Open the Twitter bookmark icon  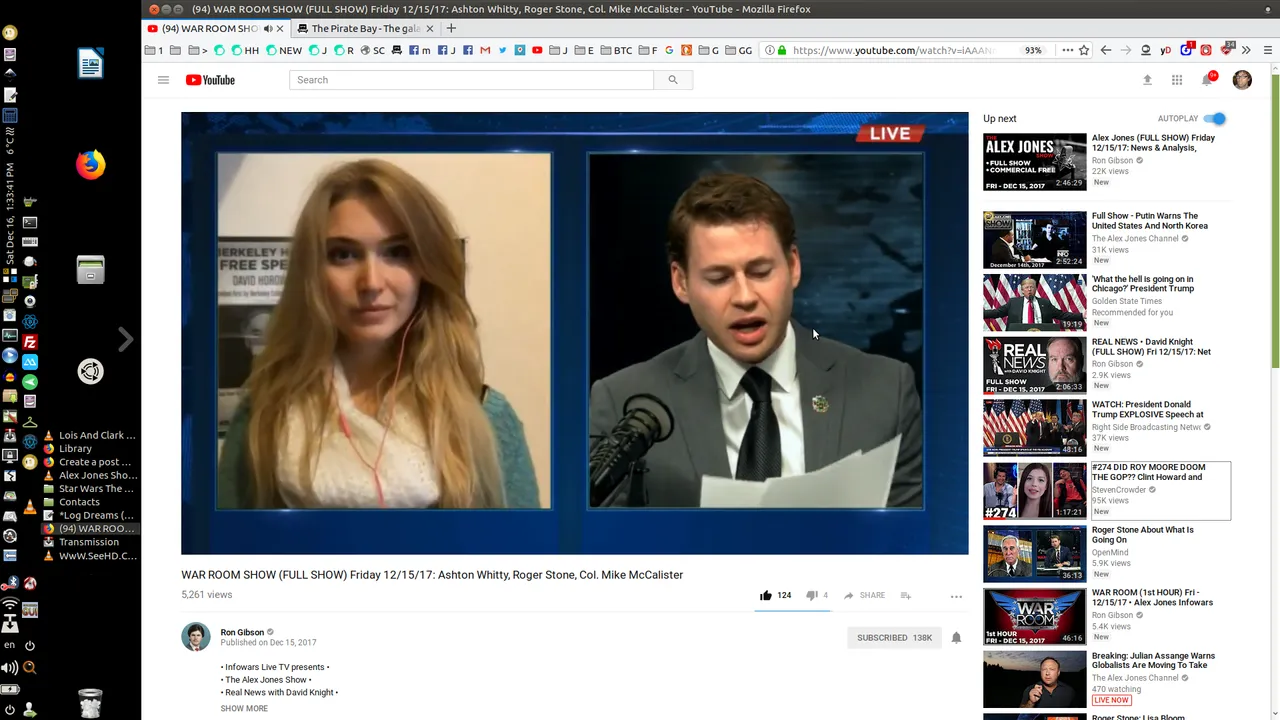(502, 50)
